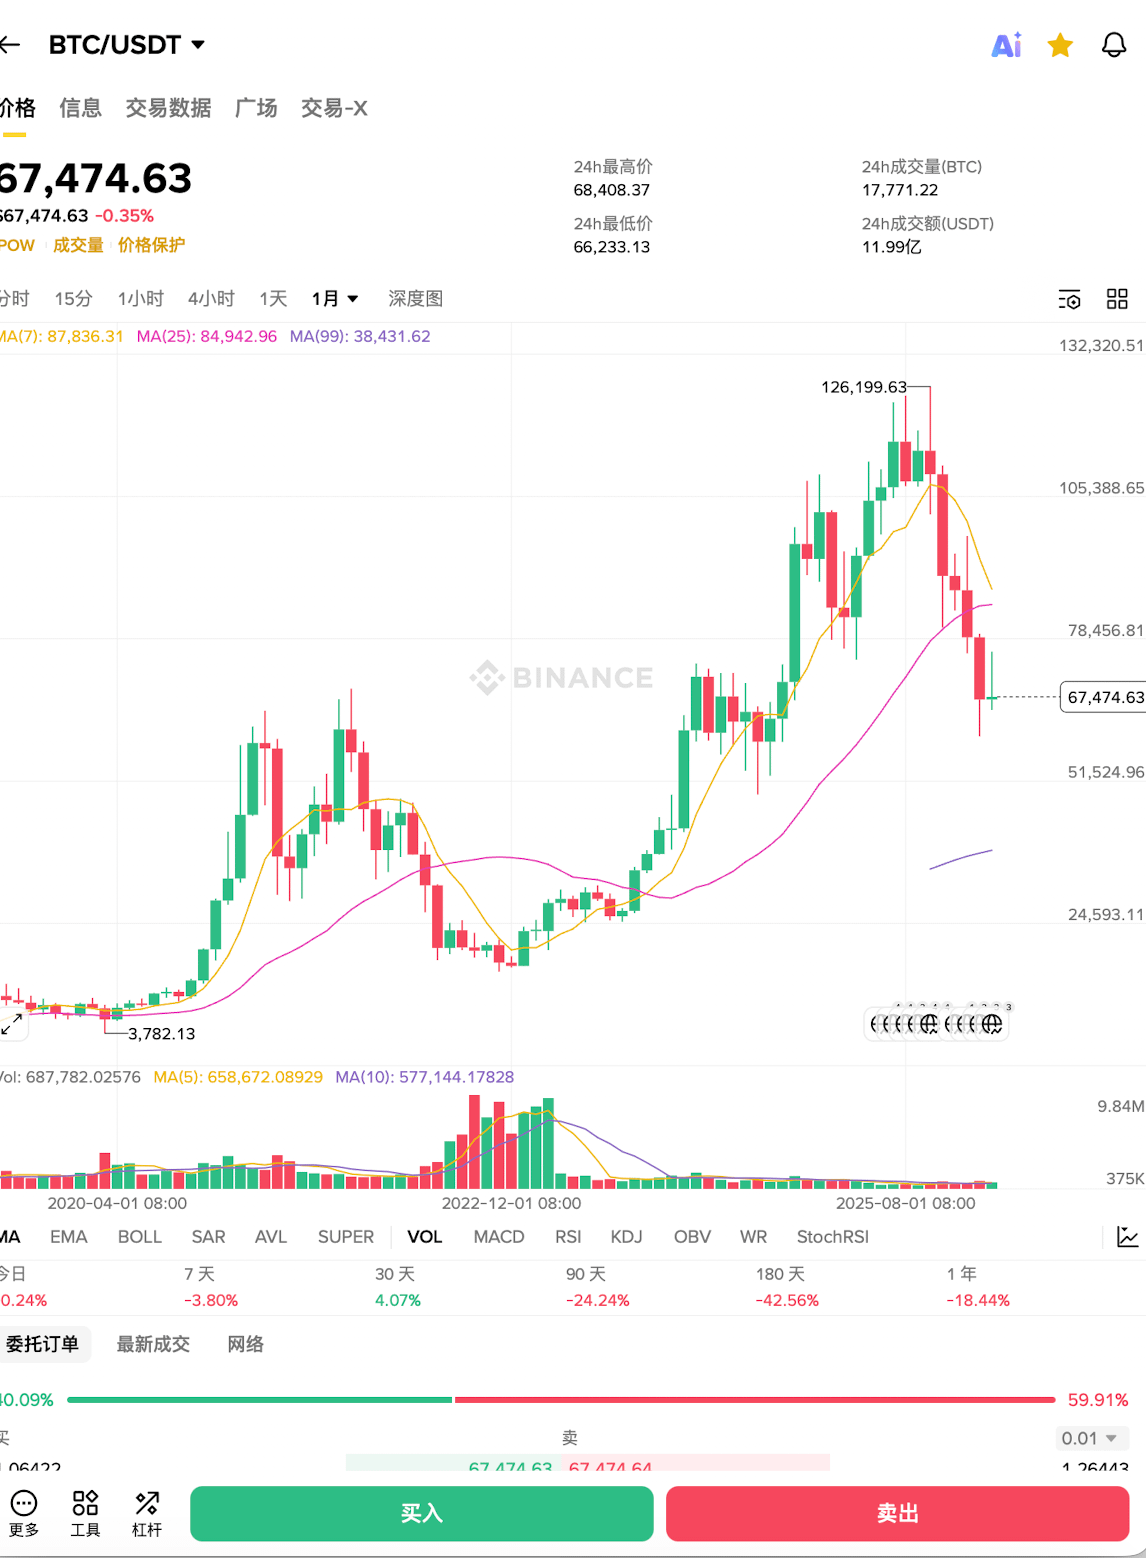Expand chart to fullscreen with diagonal arrows
Viewport: 1146px width, 1558px height.
(12, 1025)
